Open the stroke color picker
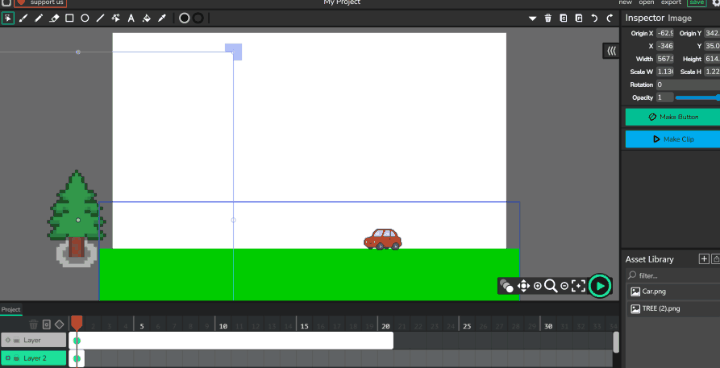This screenshot has width=720, height=368. pyautogui.click(x=198, y=18)
